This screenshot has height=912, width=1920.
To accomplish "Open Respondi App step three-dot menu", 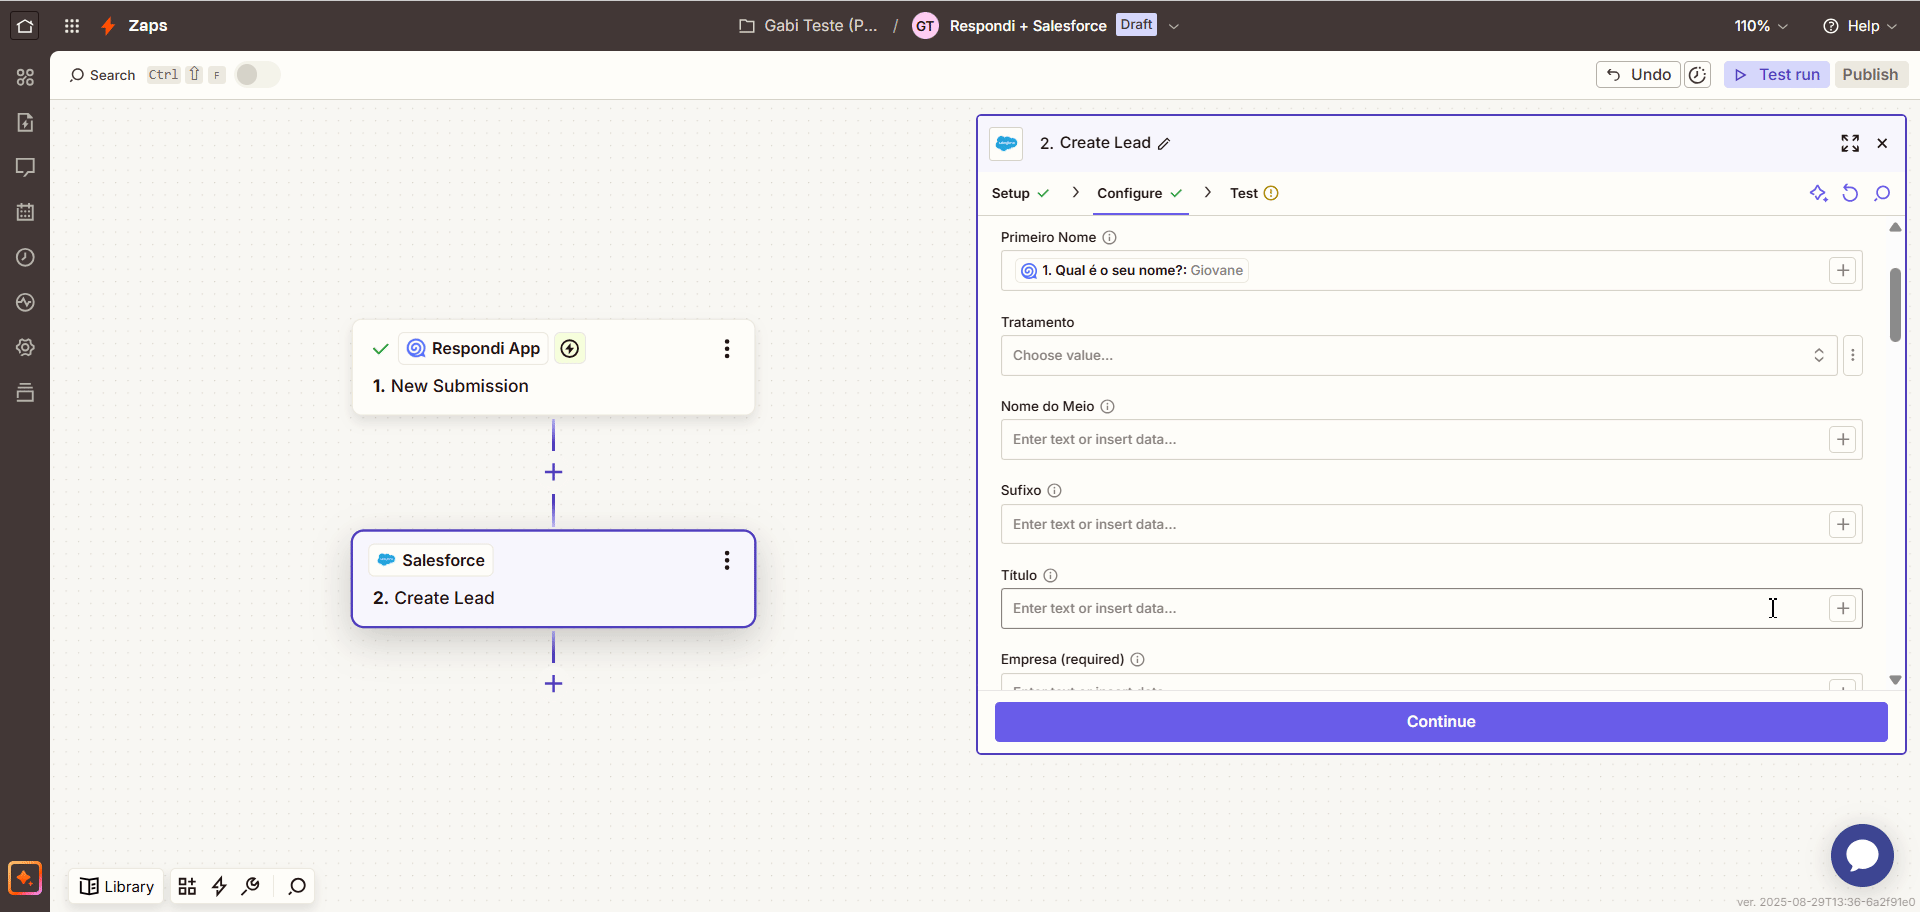I will click(x=727, y=348).
